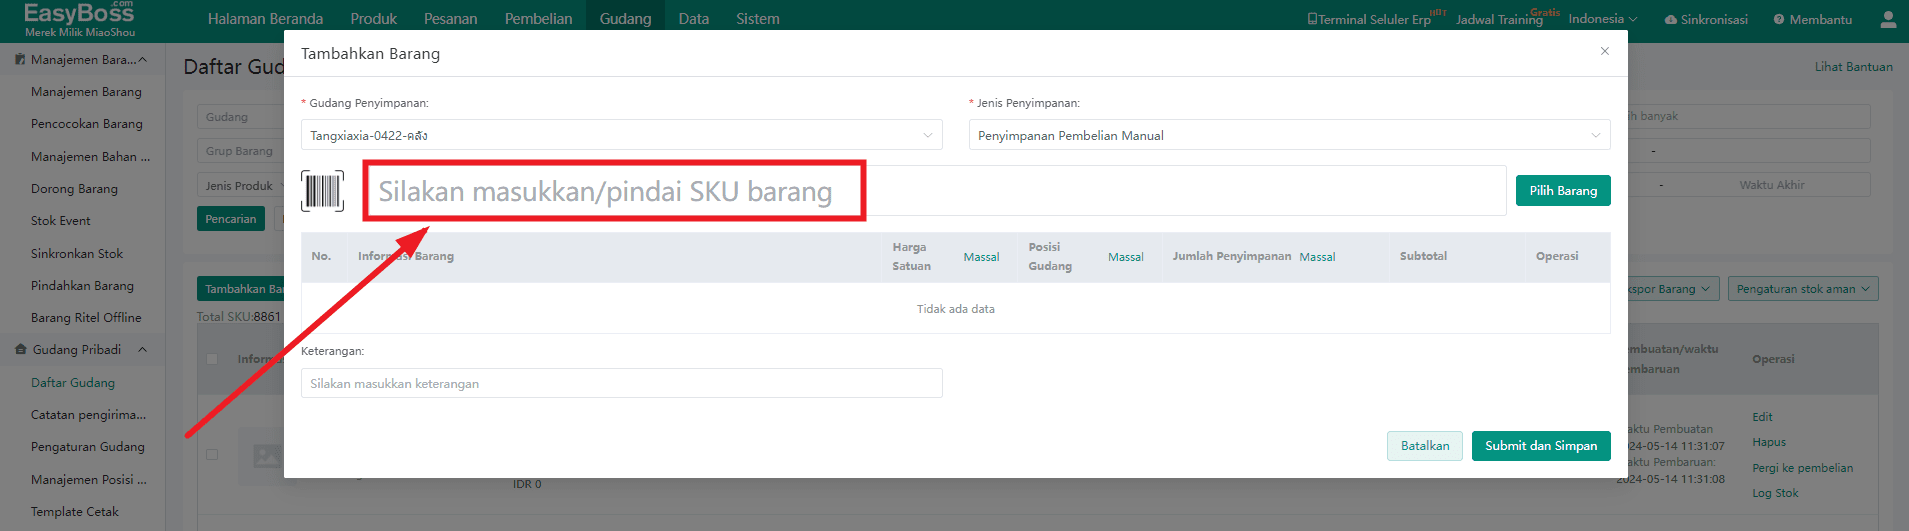The image size is (1909, 531).
Task: Click the Pencarian button
Action: coord(231,219)
